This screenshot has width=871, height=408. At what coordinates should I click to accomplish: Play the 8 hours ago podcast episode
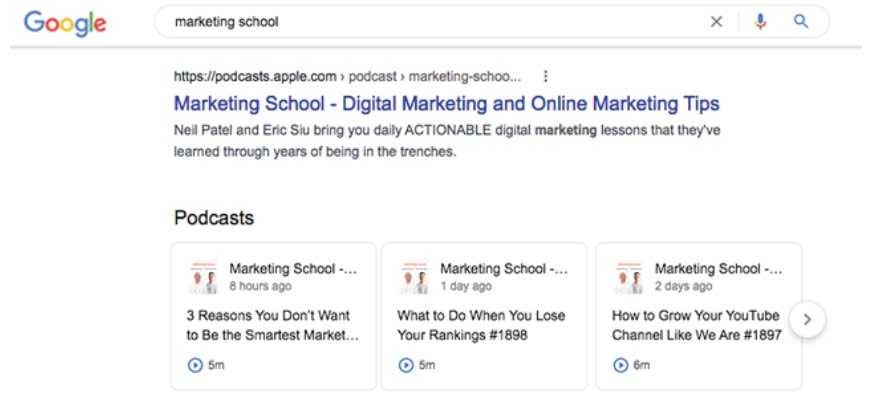click(x=195, y=365)
